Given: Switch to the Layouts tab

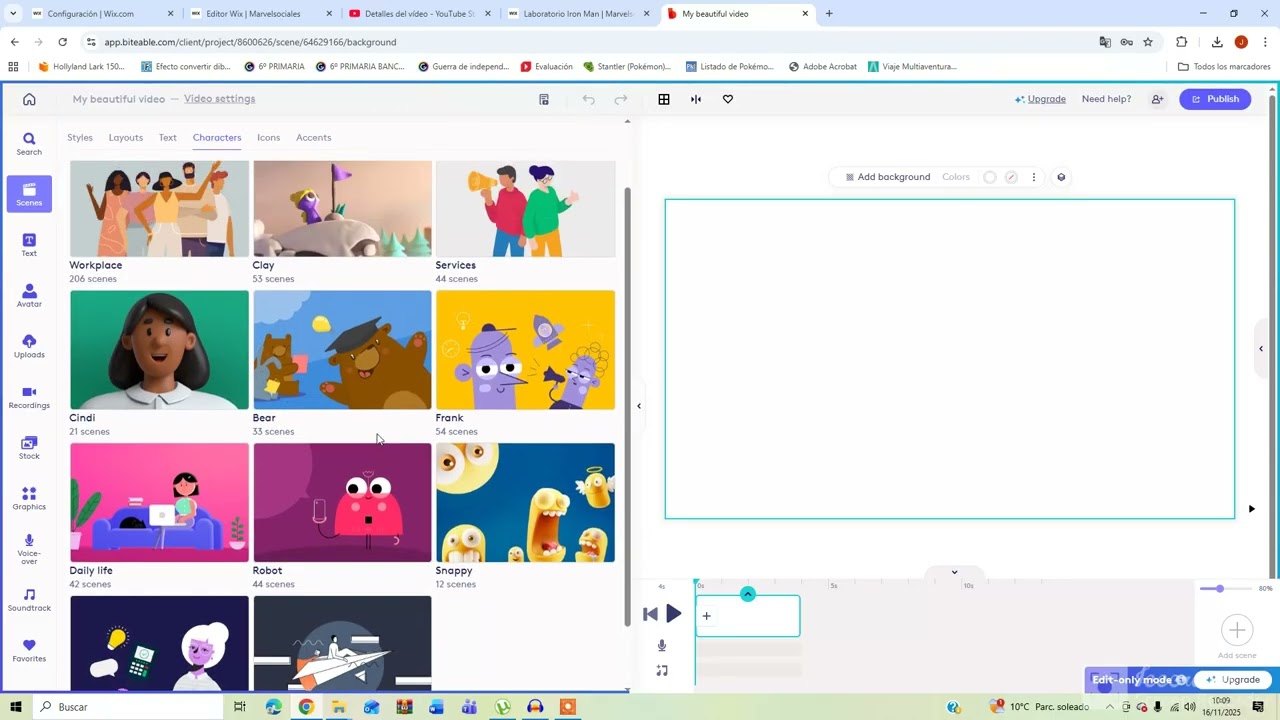Looking at the screenshot, I should click(126, 138).
